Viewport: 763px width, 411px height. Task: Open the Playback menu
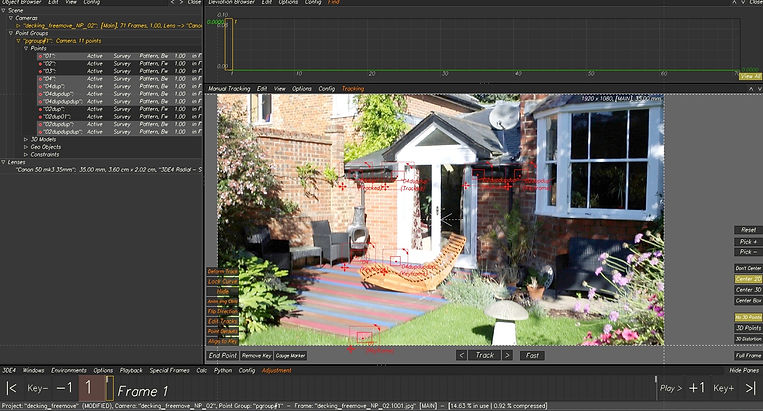point(131,370)
